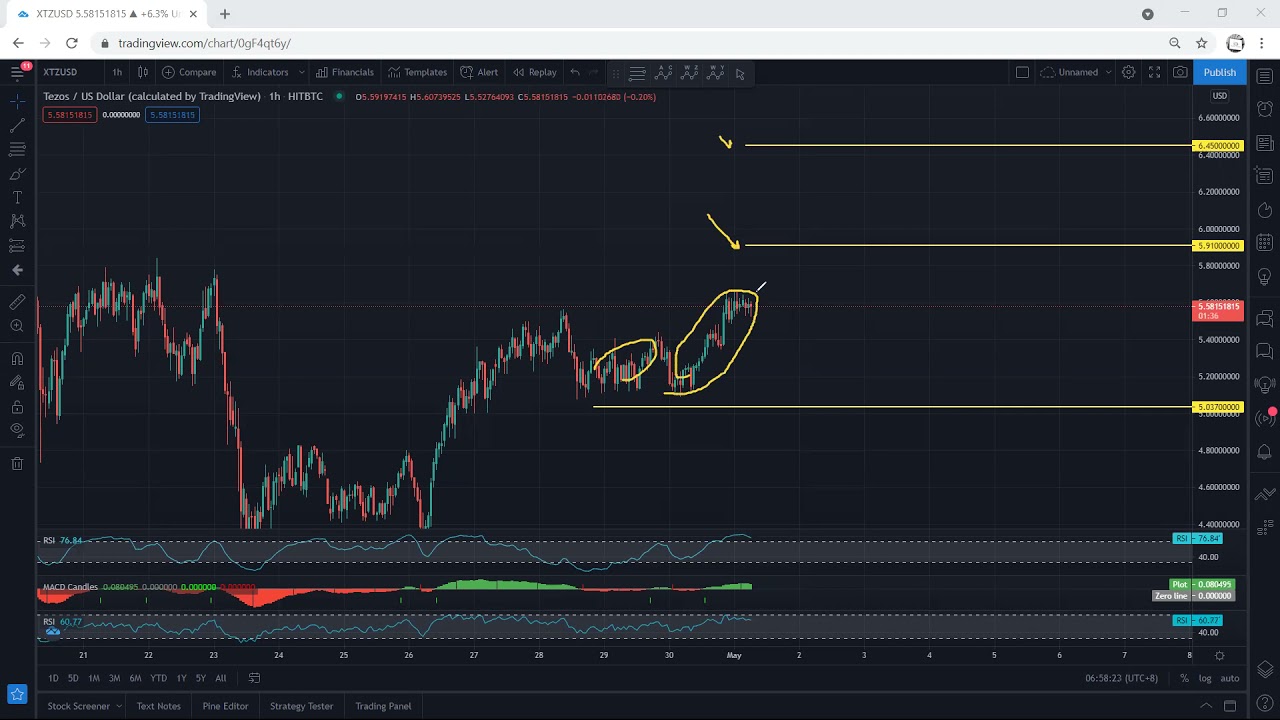
Task: Select the crosshair cursor tool
Action: coord(17,101)
